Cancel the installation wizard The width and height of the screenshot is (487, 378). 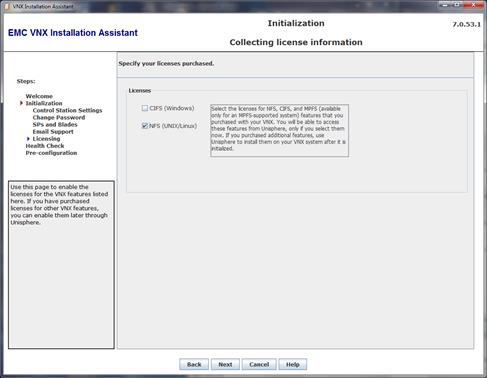(x=259, y=364)
